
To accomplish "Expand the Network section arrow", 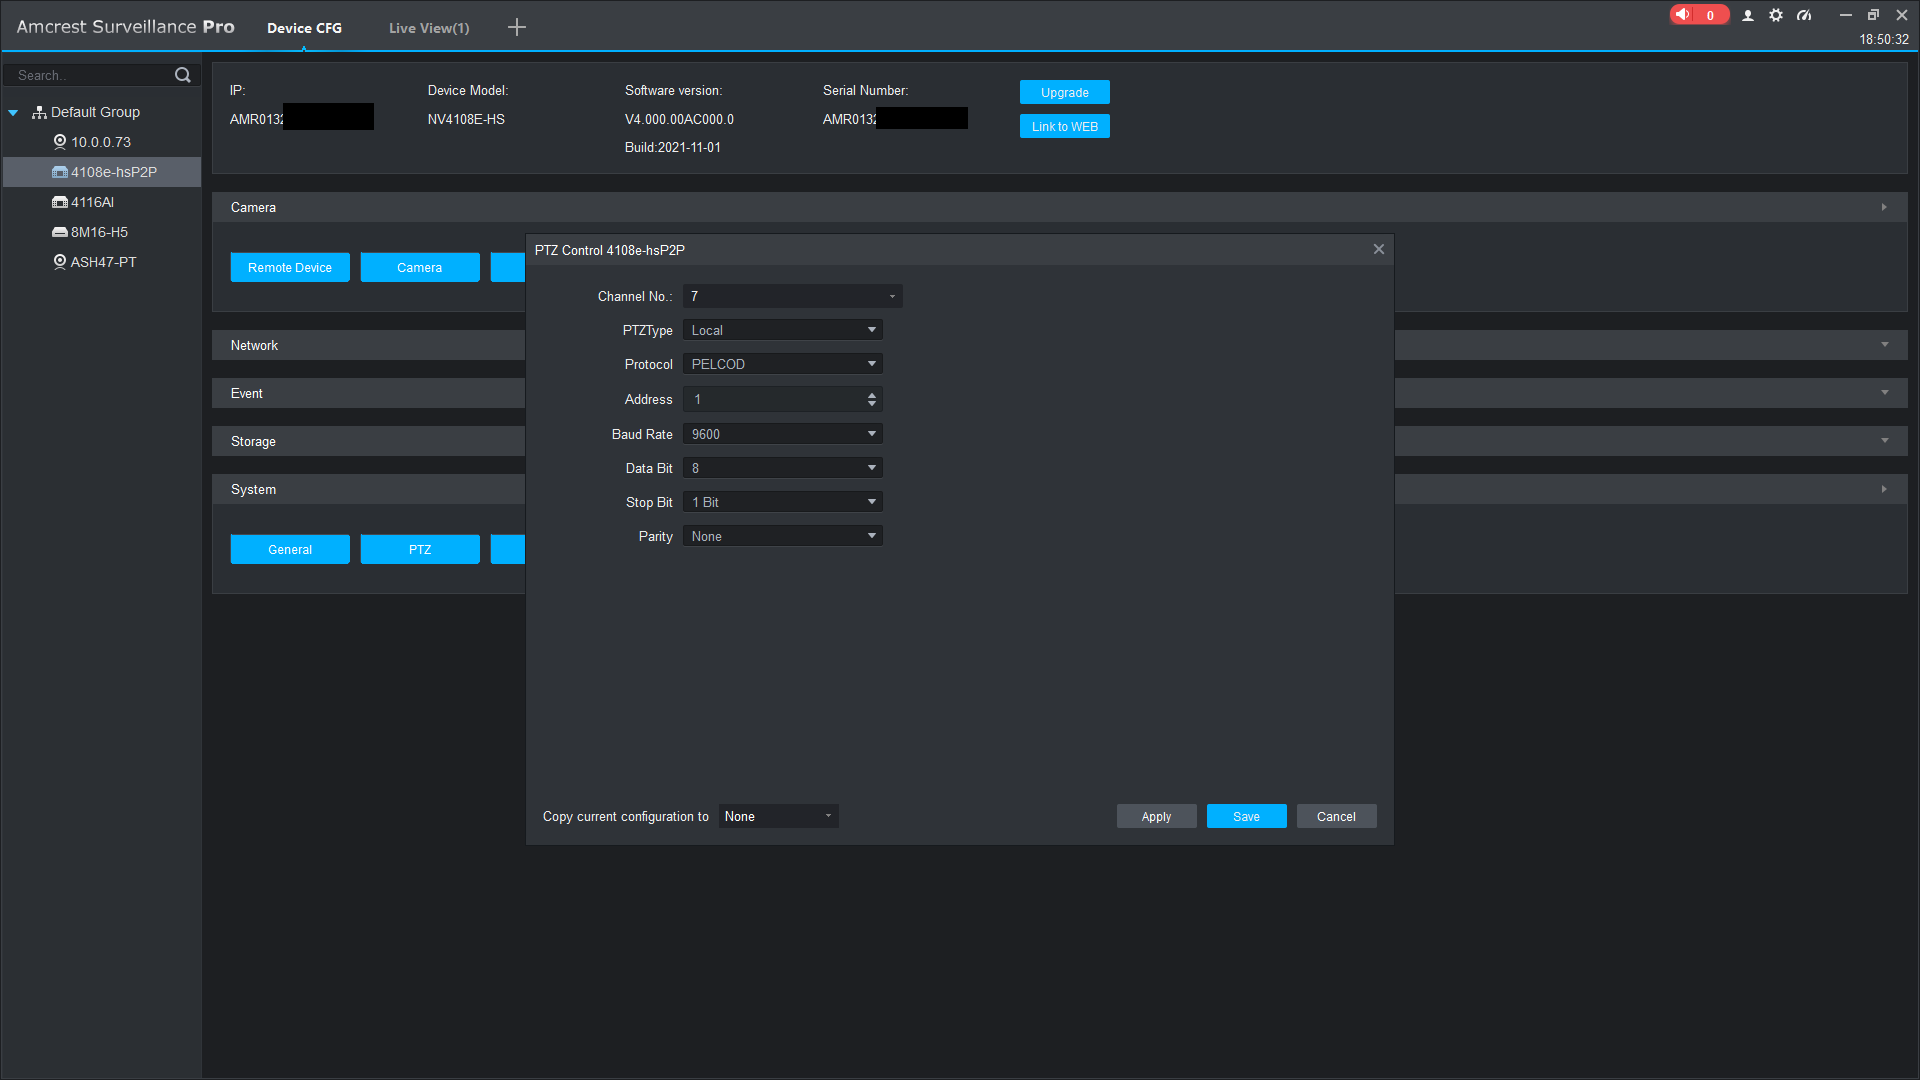I will [1885, 345].
